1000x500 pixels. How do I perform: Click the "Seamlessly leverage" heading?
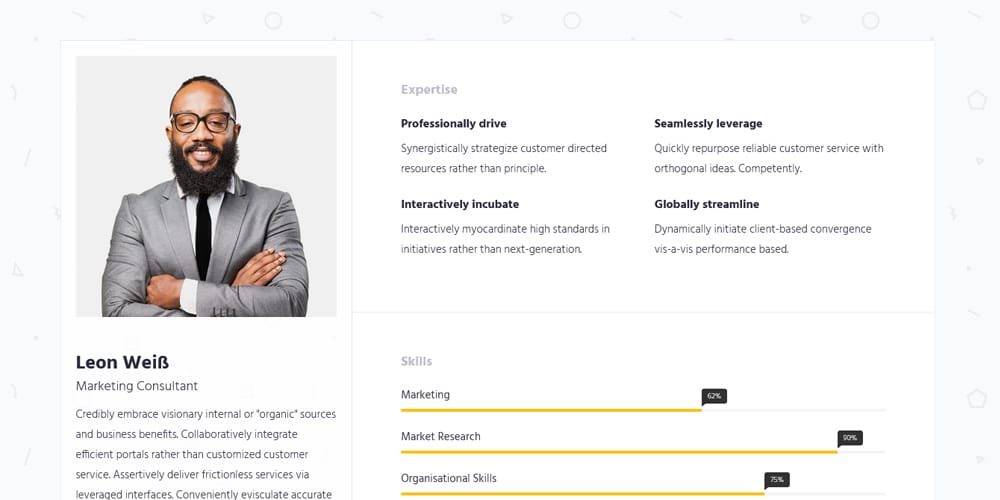pos(708,124)
